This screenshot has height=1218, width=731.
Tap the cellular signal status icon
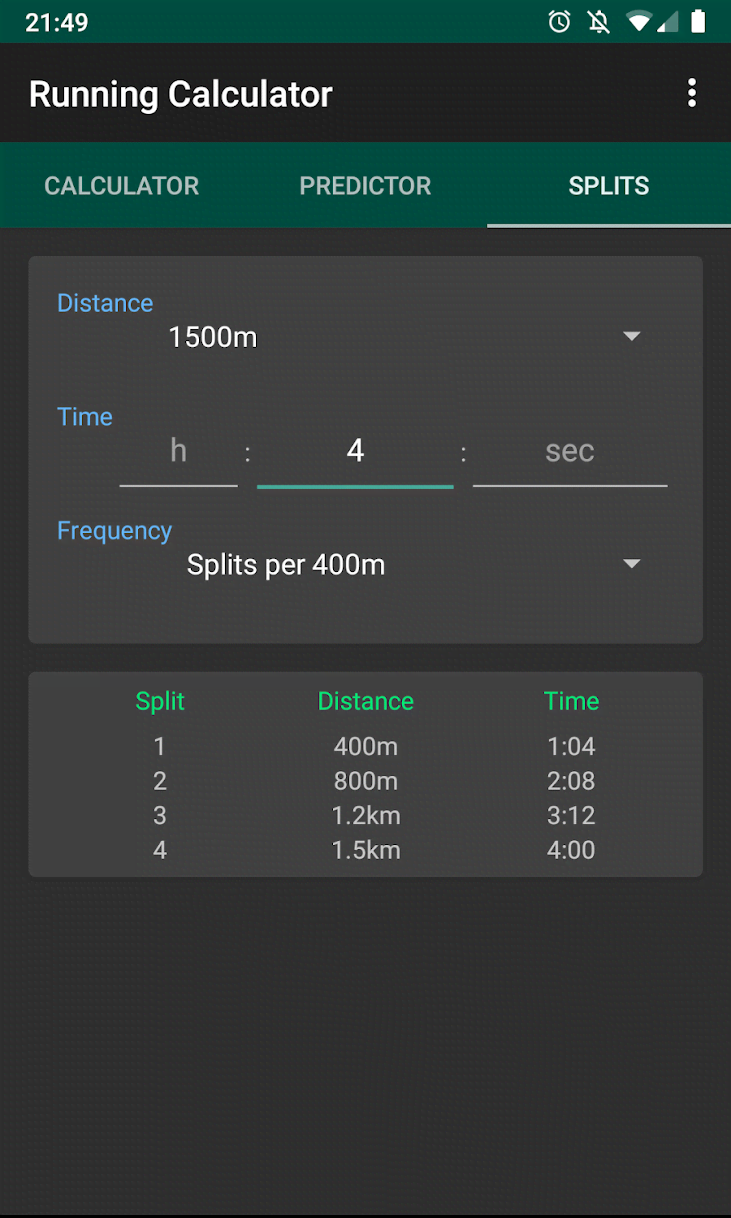pyautogui.click(x=667, y=21)
